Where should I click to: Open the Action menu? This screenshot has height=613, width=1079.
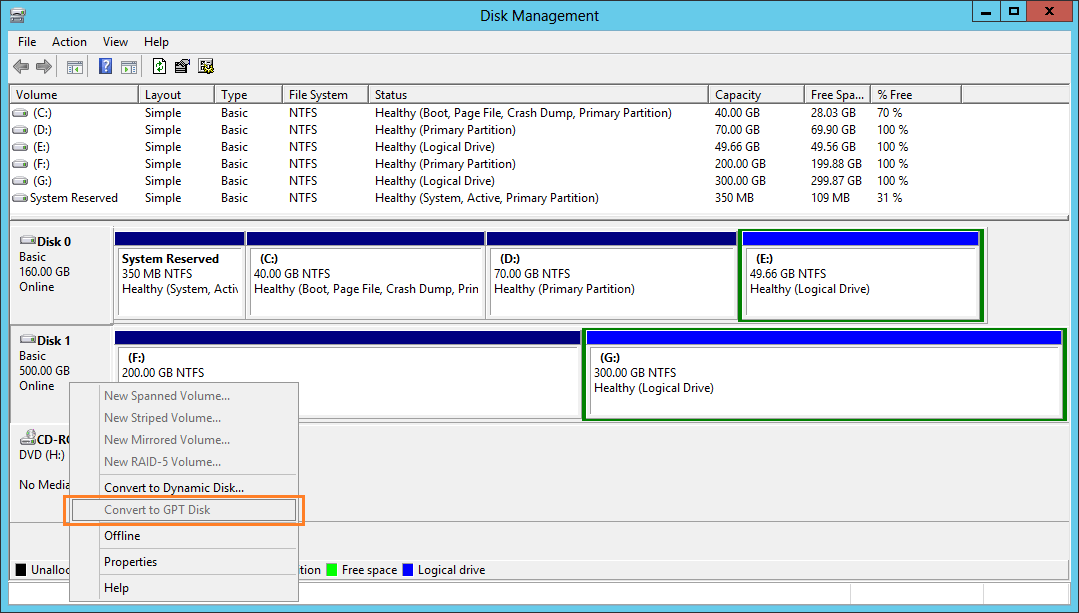(x=70, y=42)
